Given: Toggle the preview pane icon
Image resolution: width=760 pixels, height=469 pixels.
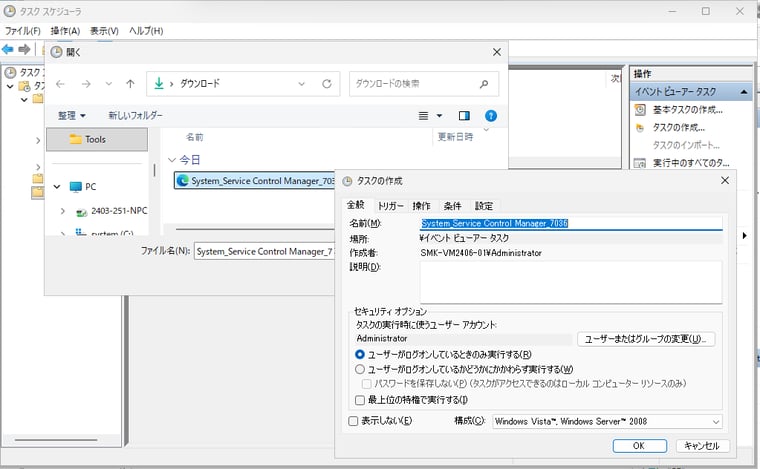Looking at the screenshot, I should point(464,115).
